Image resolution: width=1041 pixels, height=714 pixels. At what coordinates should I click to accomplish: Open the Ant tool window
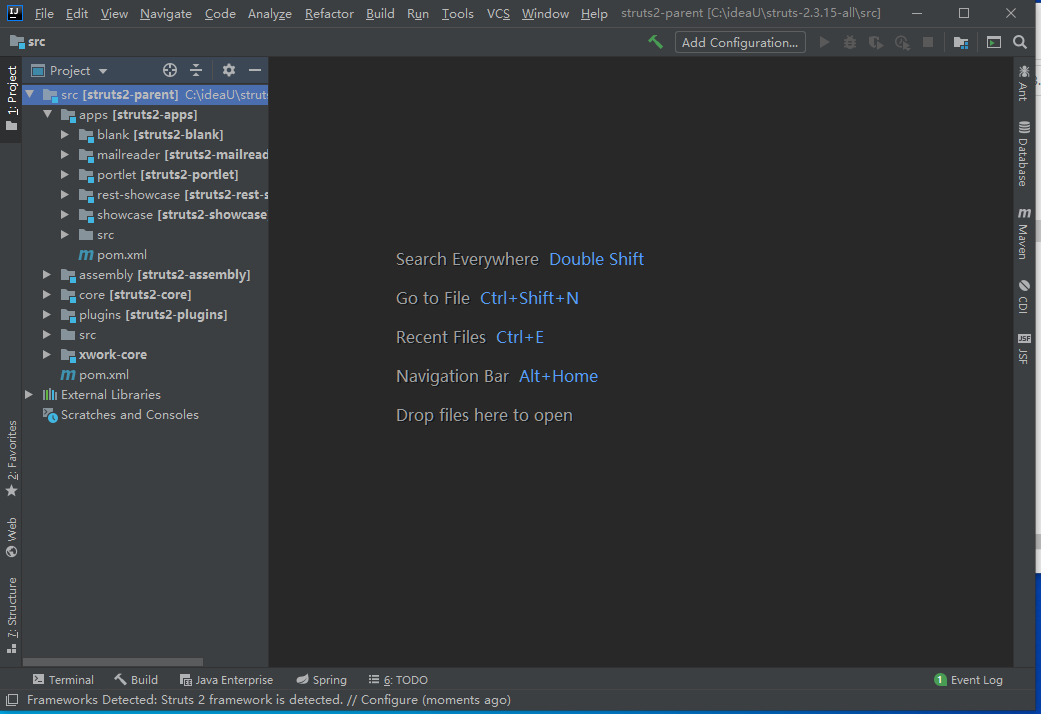coord(1024,83)
